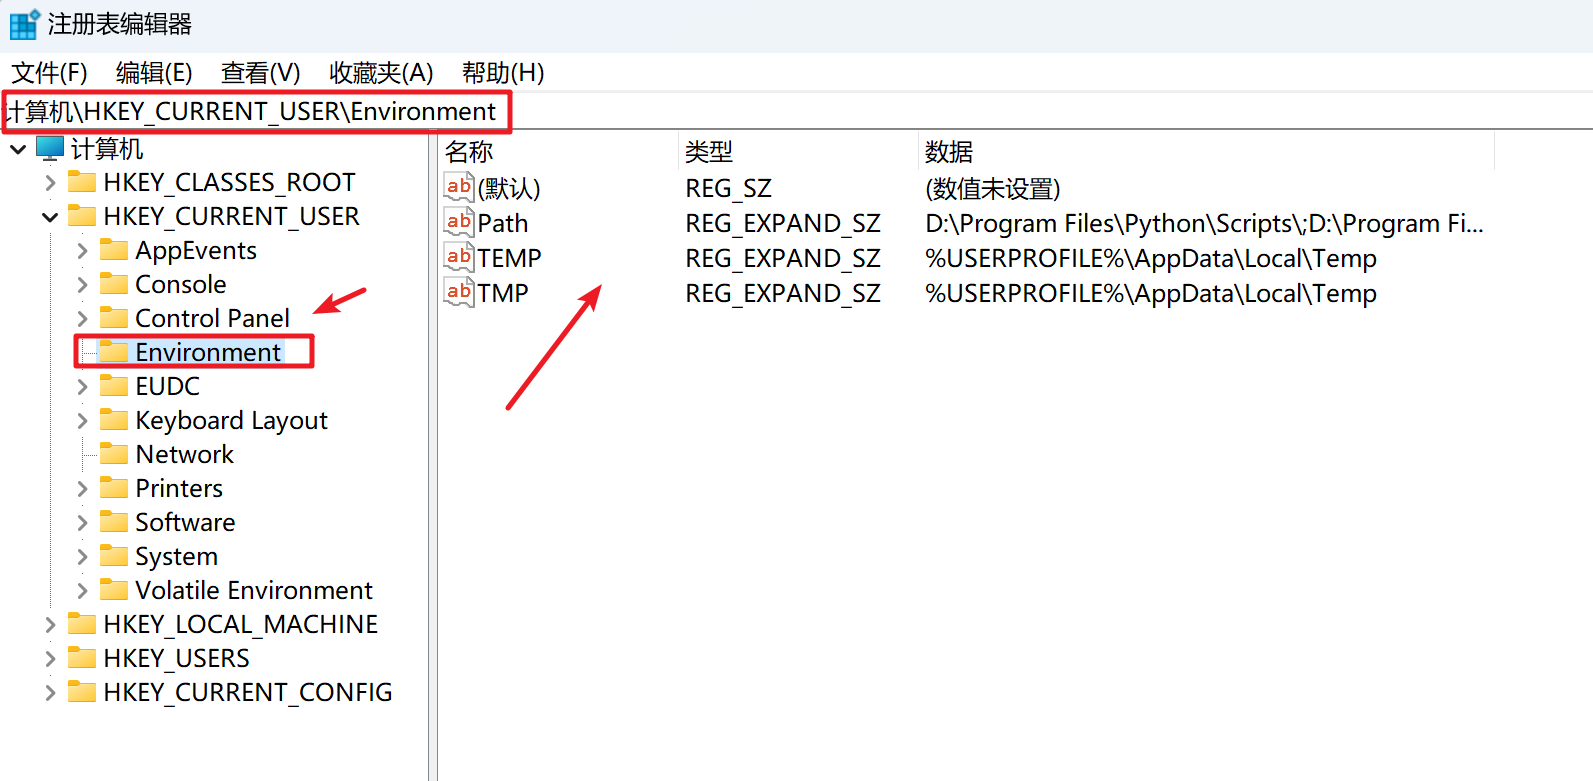
Task: Open the 帮助(H) menu
Action: click(x=503, y=73)
